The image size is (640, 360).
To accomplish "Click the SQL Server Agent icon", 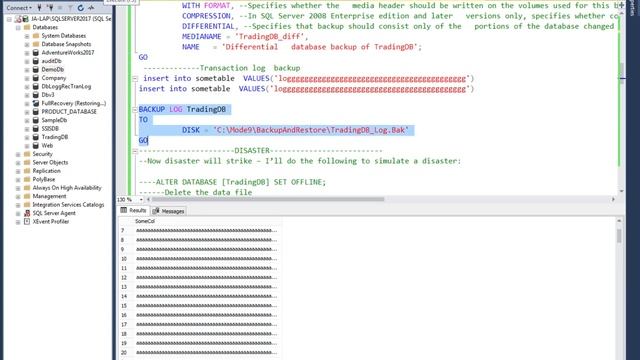I will [x=27, y=213].
